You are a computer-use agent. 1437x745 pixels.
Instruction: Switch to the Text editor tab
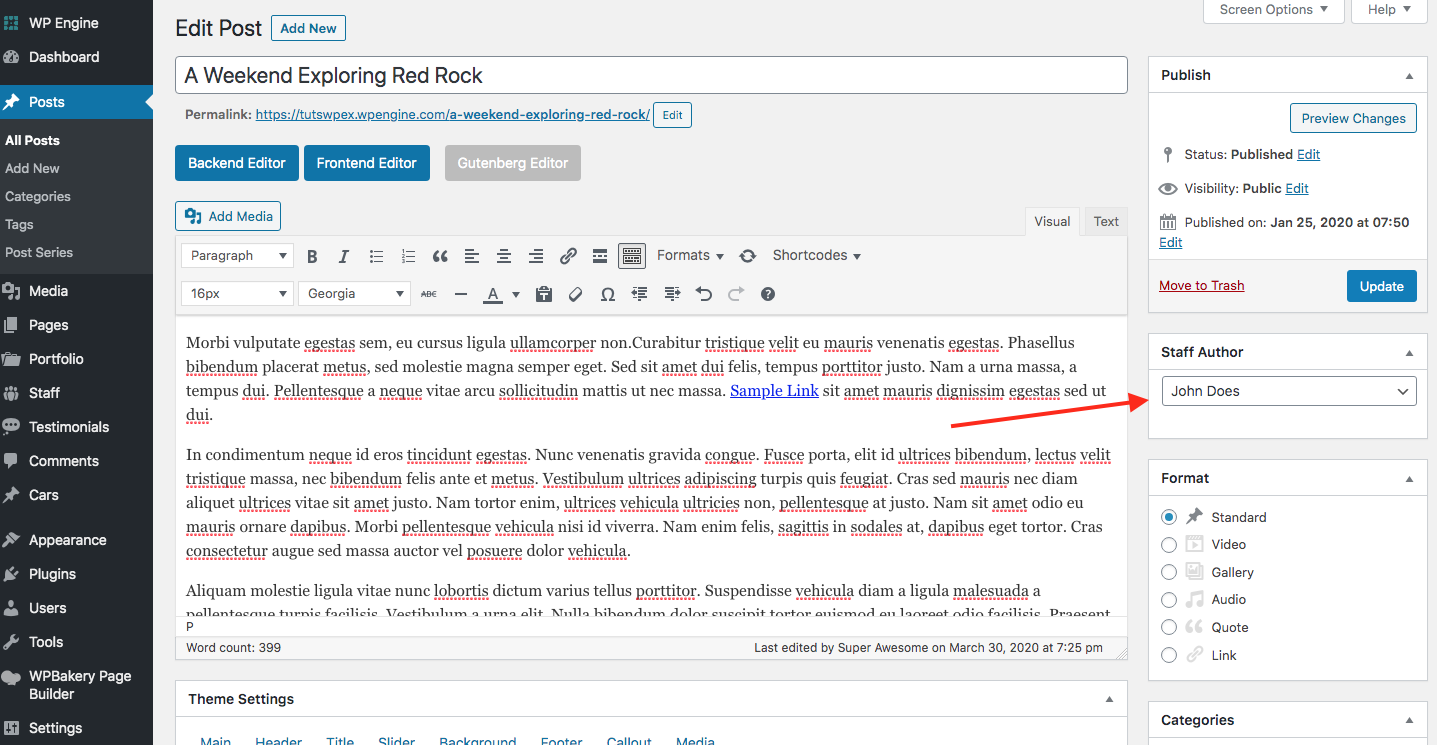click(1106, 222)
